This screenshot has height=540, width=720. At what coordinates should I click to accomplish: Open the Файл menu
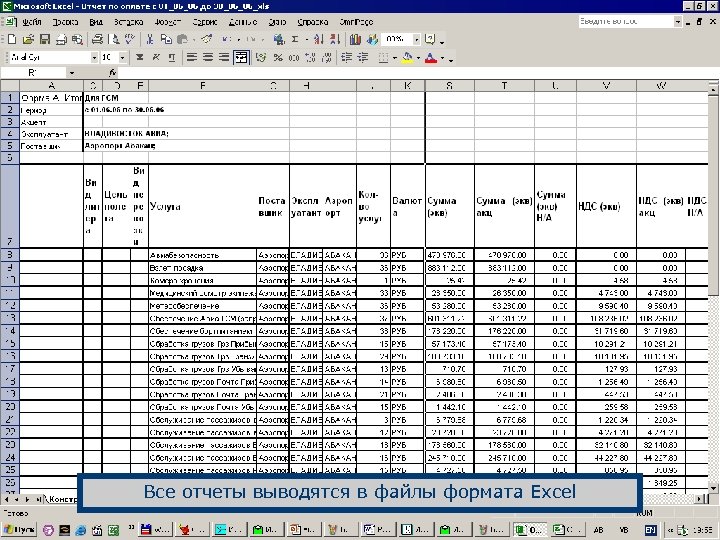click(x=32, y=22)
